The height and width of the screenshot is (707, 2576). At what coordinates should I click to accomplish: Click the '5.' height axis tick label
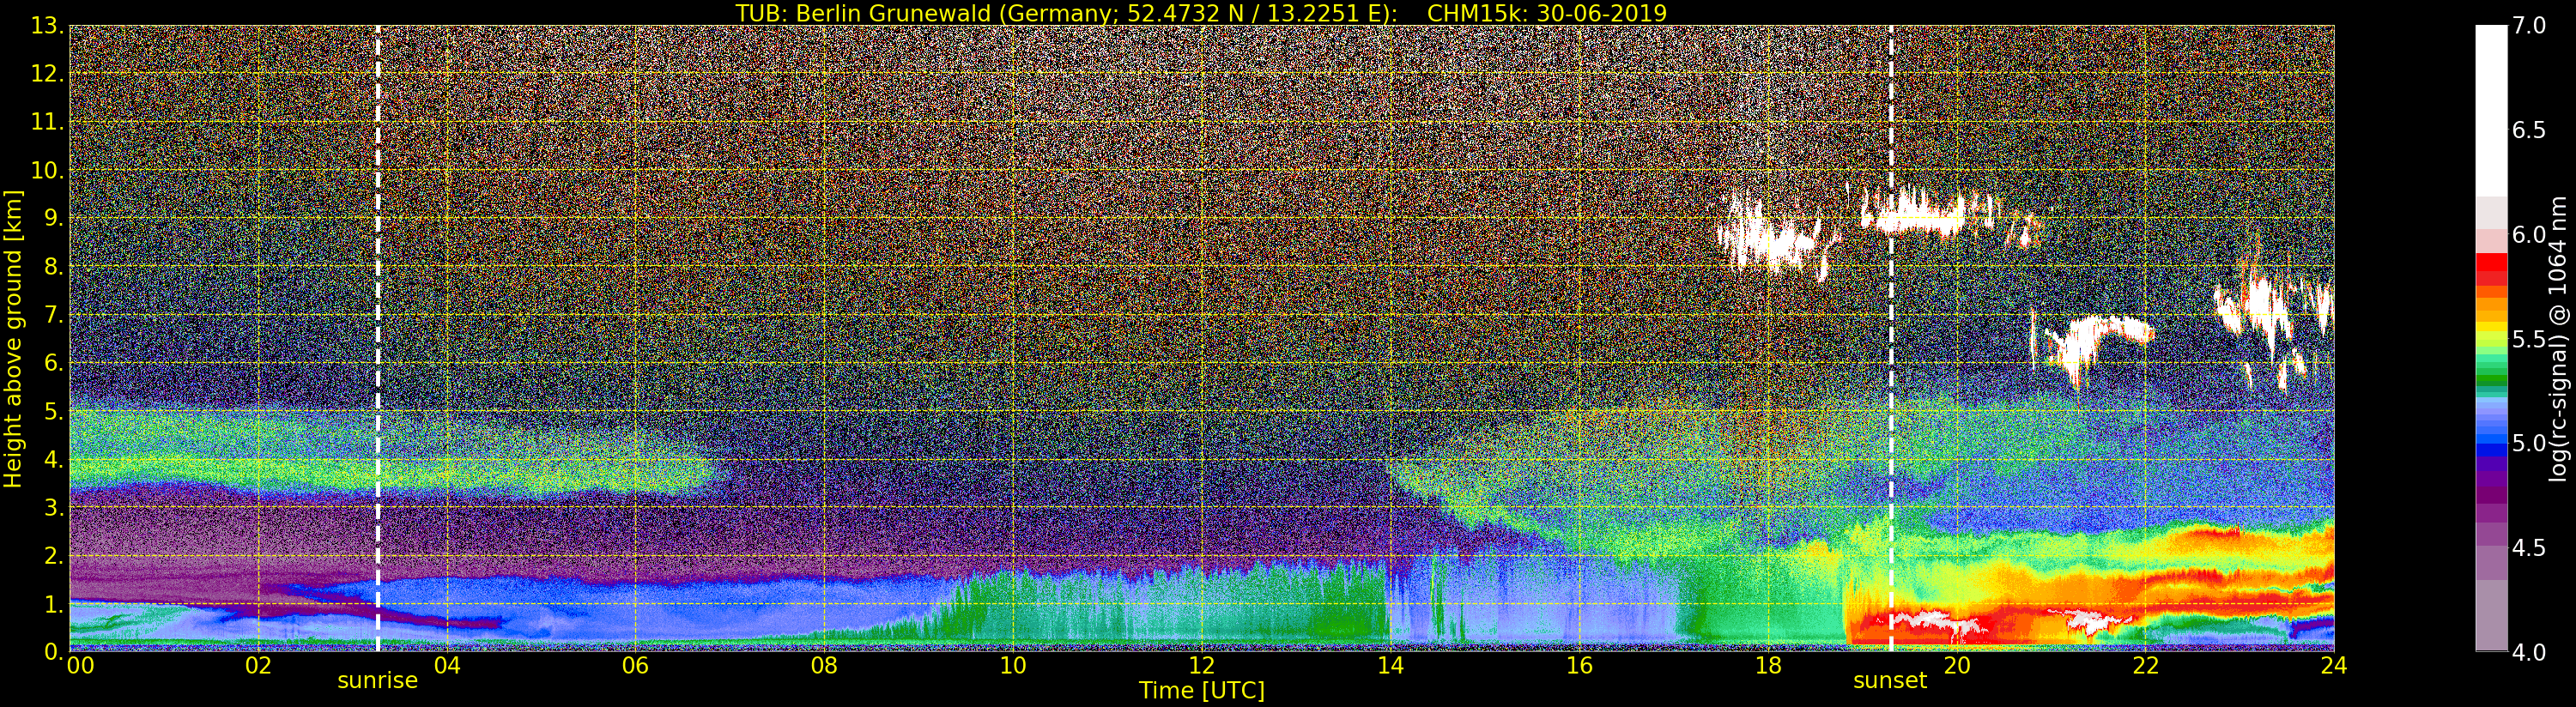click(55, 411)
